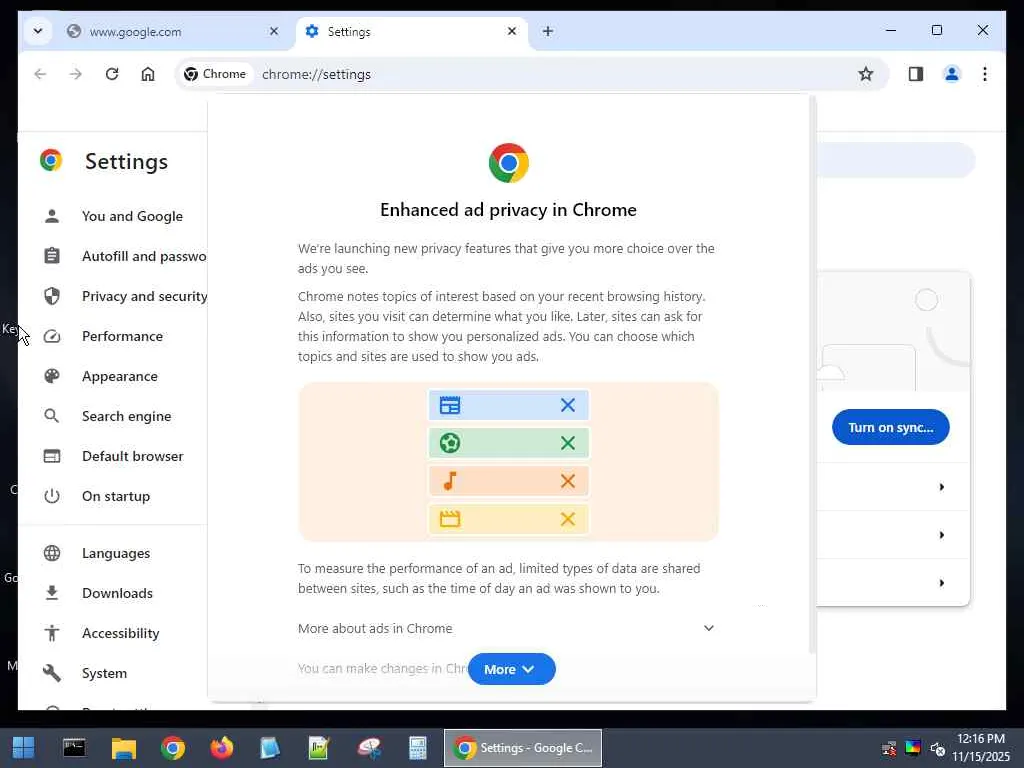The image size is (1024, 768).
Task: Open Calculator from the taskbar
Action: click(x=417, y=748)
